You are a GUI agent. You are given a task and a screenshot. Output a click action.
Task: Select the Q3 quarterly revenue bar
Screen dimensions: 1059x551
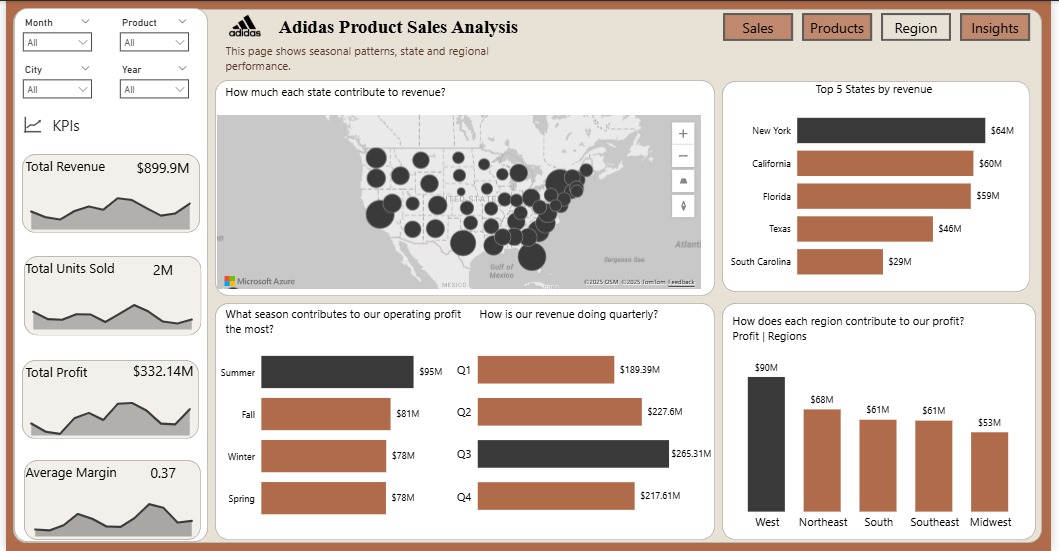pos(573,454)
